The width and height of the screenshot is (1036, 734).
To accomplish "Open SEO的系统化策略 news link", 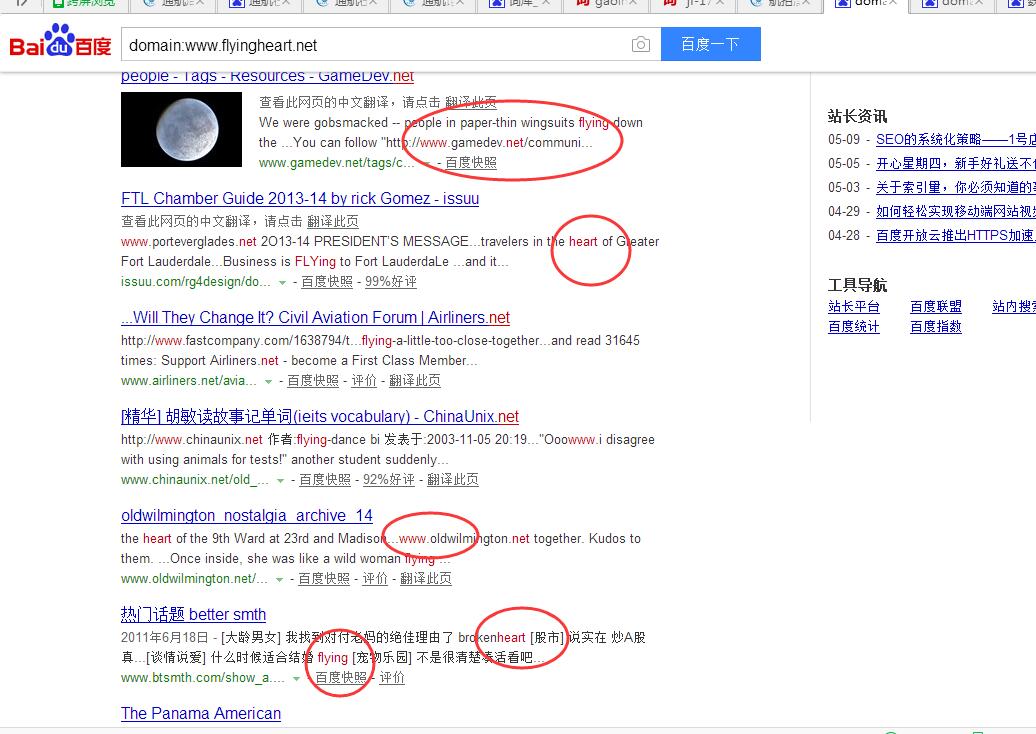I will tap(955, 139).
